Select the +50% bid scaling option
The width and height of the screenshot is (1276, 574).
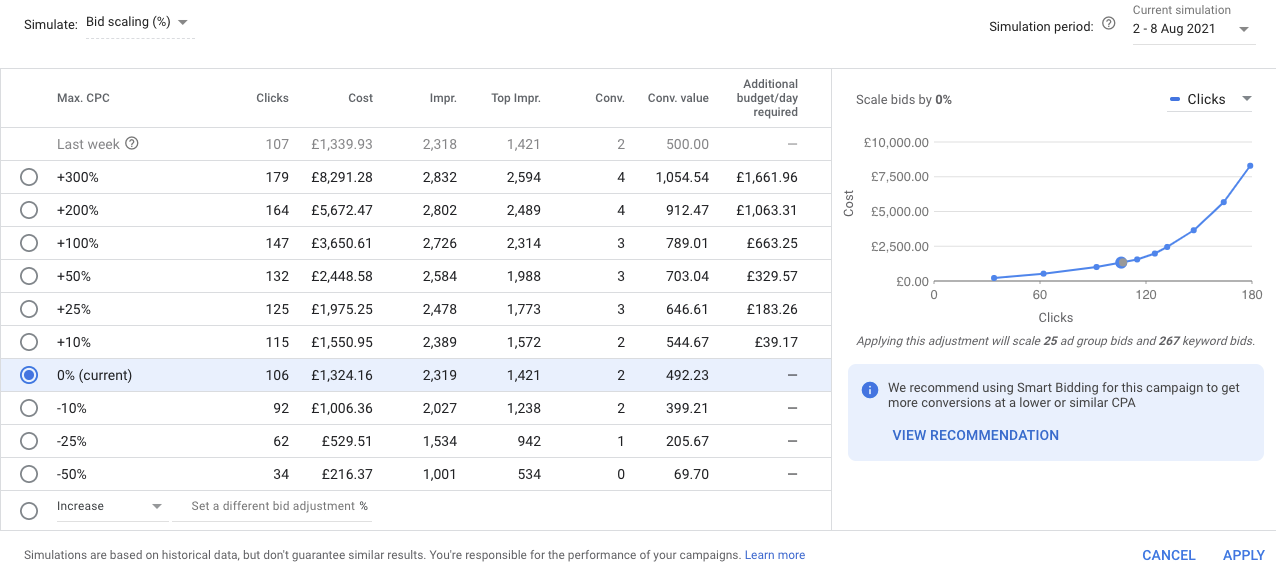click(x=29, y=276)
